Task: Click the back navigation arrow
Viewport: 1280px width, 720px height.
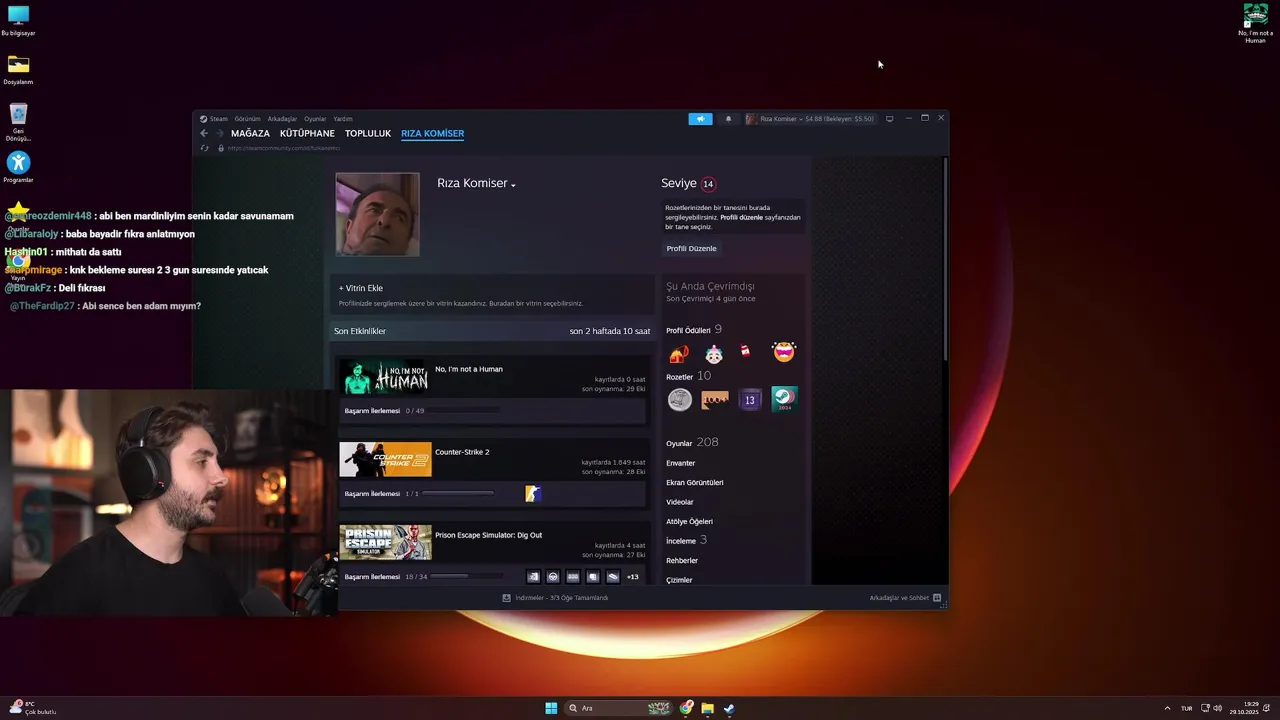Action: coord(204,133)
